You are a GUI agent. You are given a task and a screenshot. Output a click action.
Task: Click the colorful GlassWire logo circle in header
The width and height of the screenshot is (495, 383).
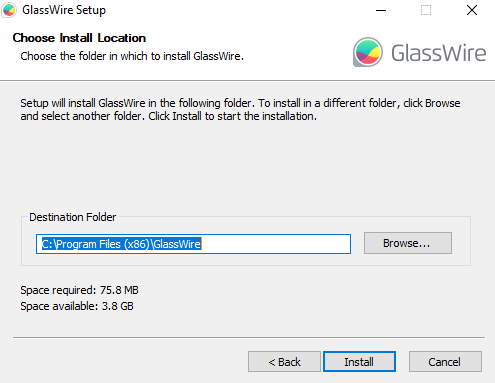coord(368,52)
